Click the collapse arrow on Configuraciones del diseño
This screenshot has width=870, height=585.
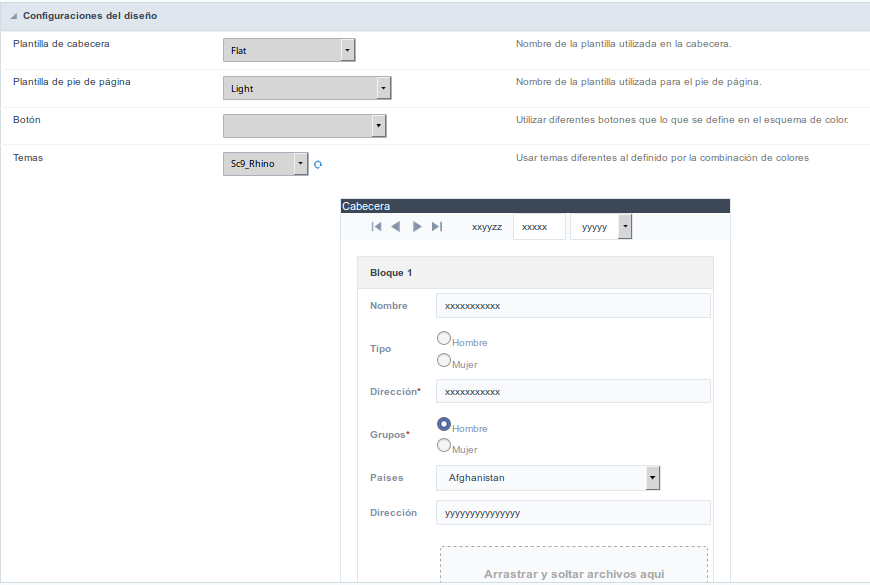12,16
